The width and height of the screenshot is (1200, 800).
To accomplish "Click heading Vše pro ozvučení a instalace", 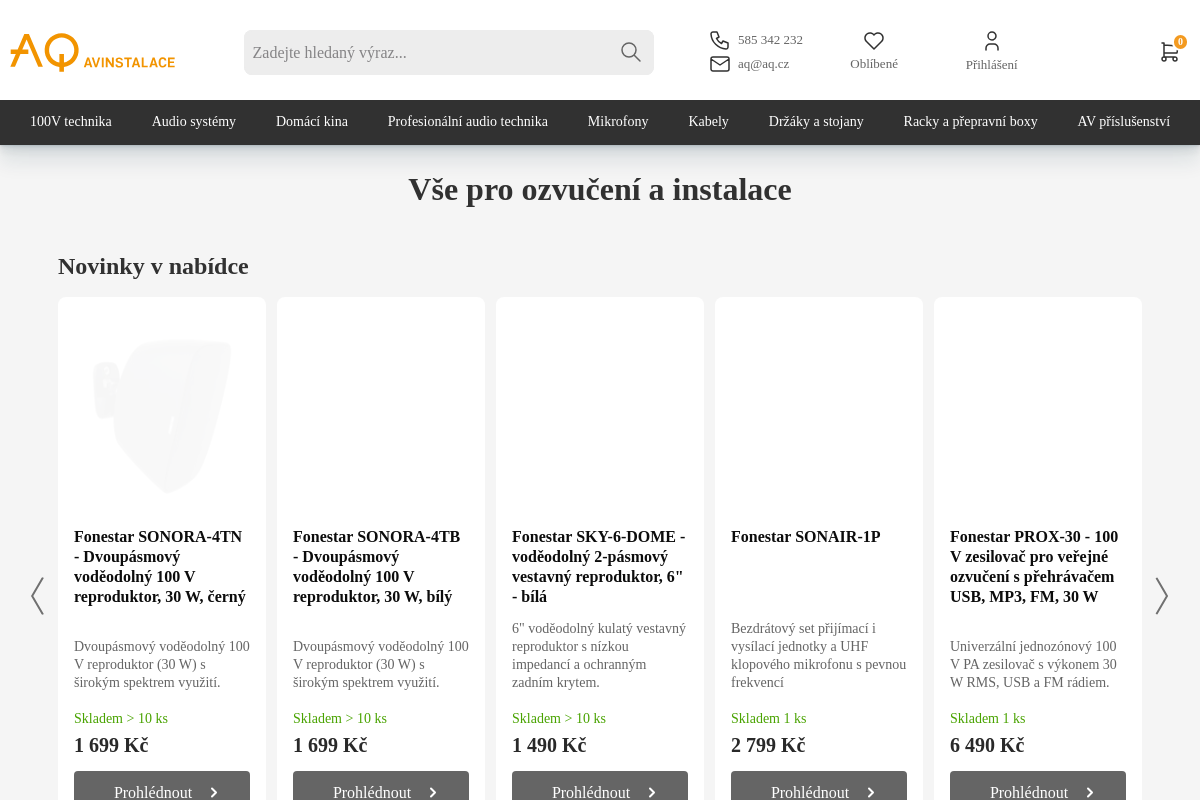I will click(600, 190).
